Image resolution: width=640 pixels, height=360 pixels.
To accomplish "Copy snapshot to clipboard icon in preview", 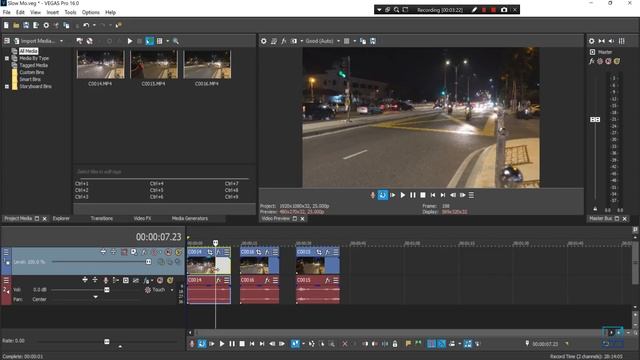I will pos(363,41).
